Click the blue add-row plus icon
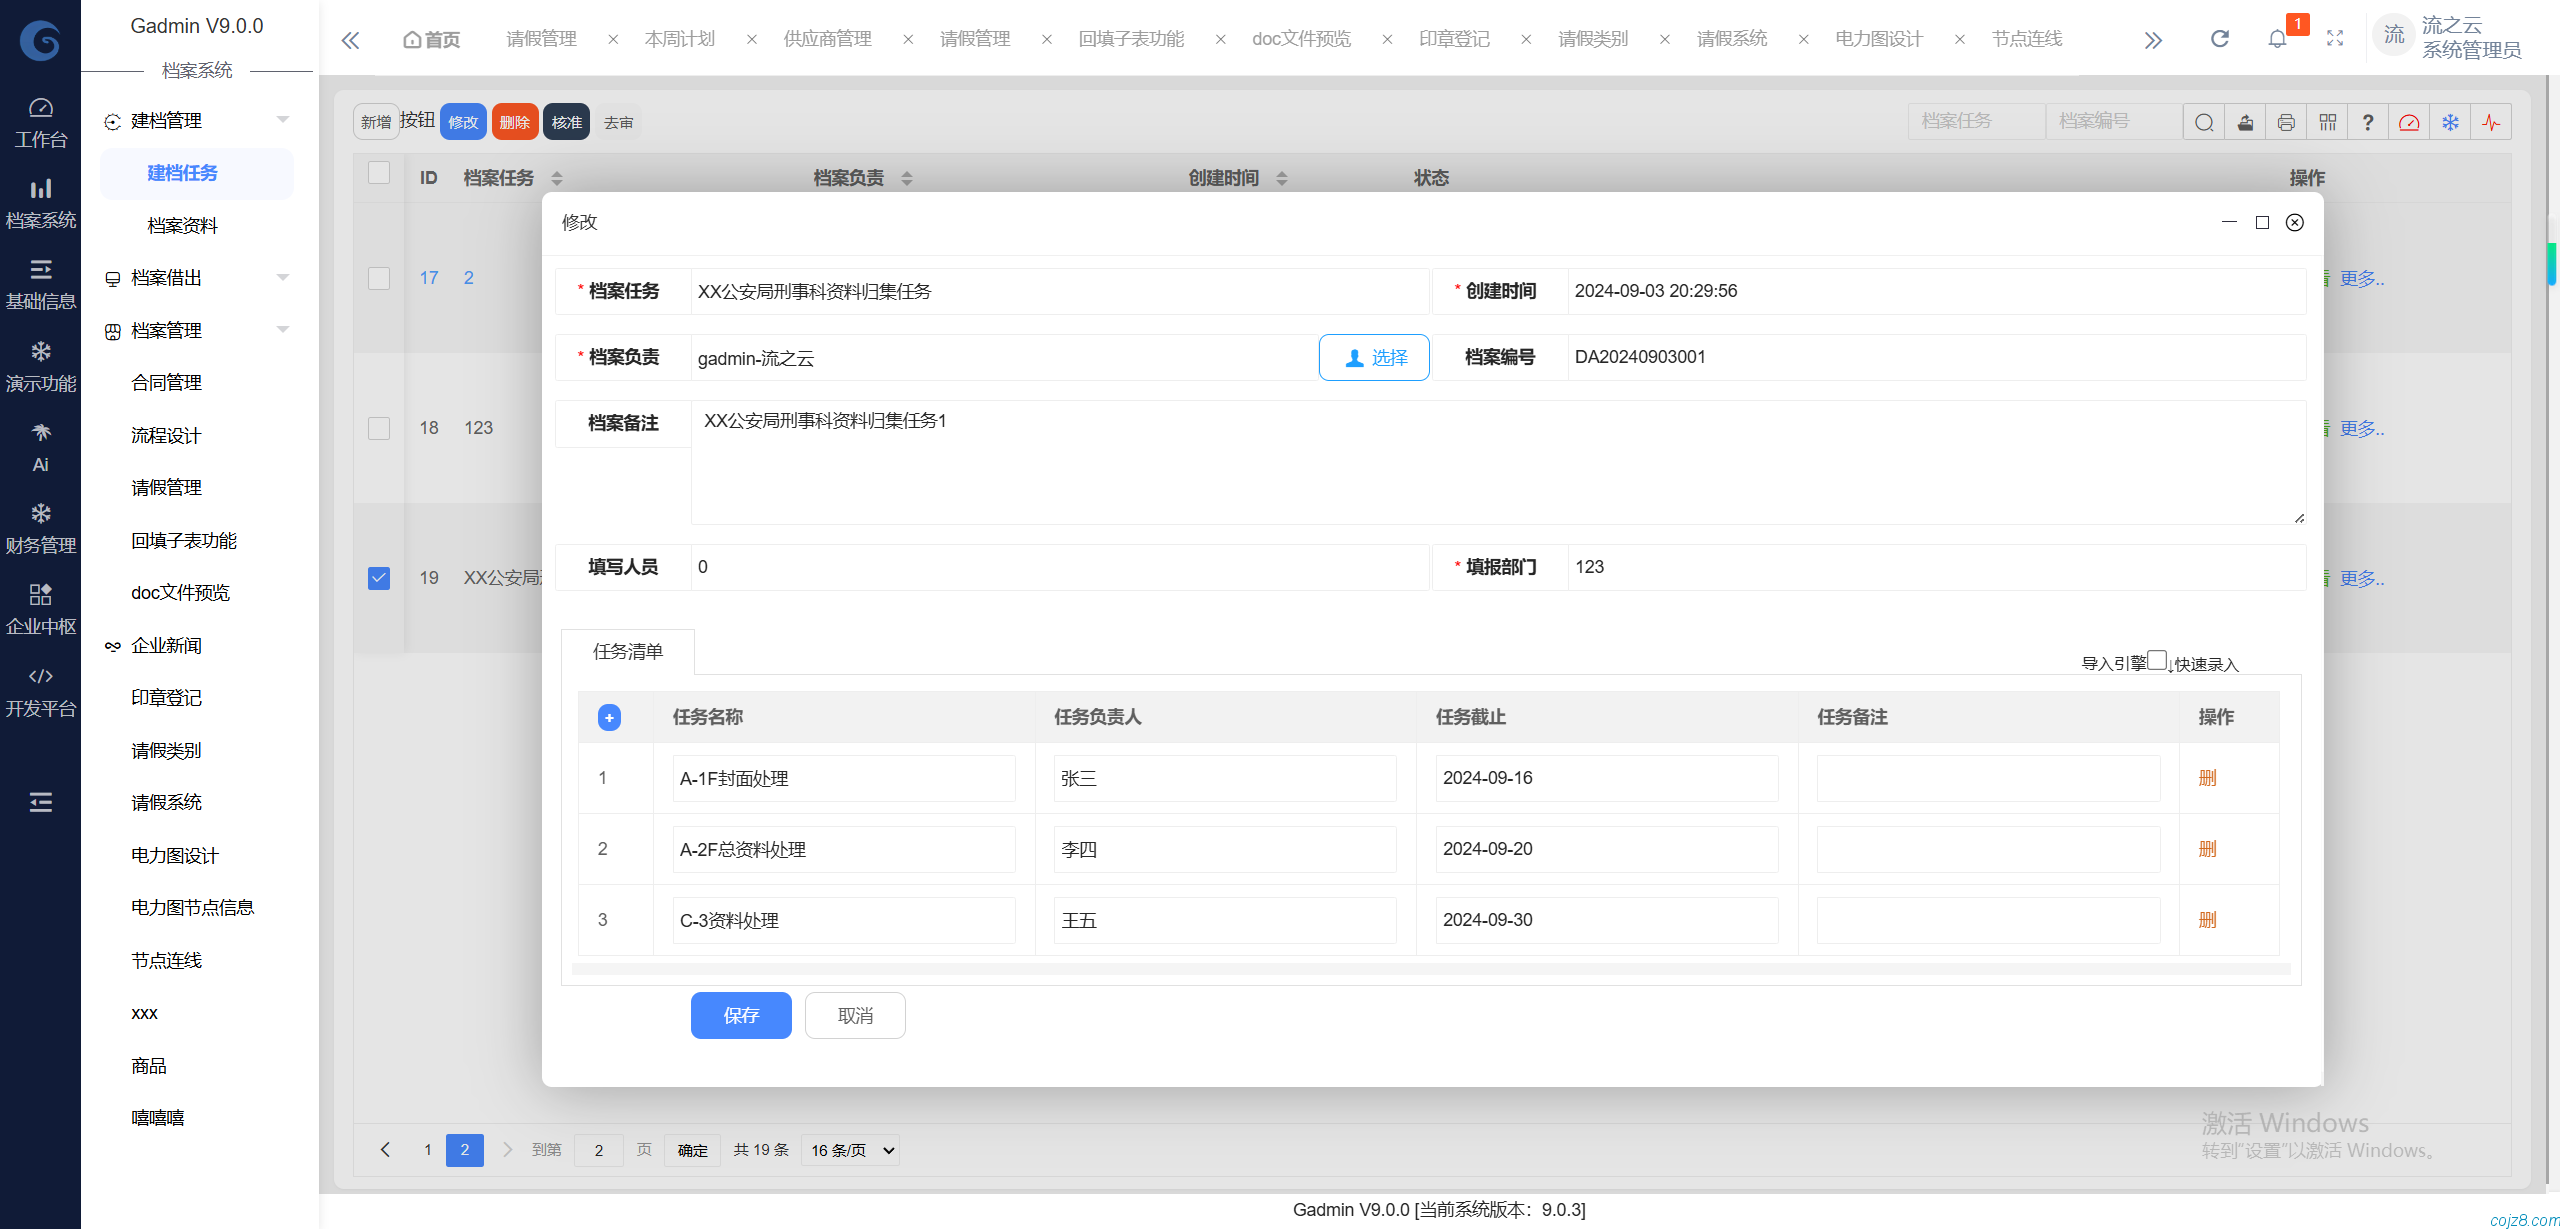Viewport: 2560px width, 1229px height. pos(609,717)
